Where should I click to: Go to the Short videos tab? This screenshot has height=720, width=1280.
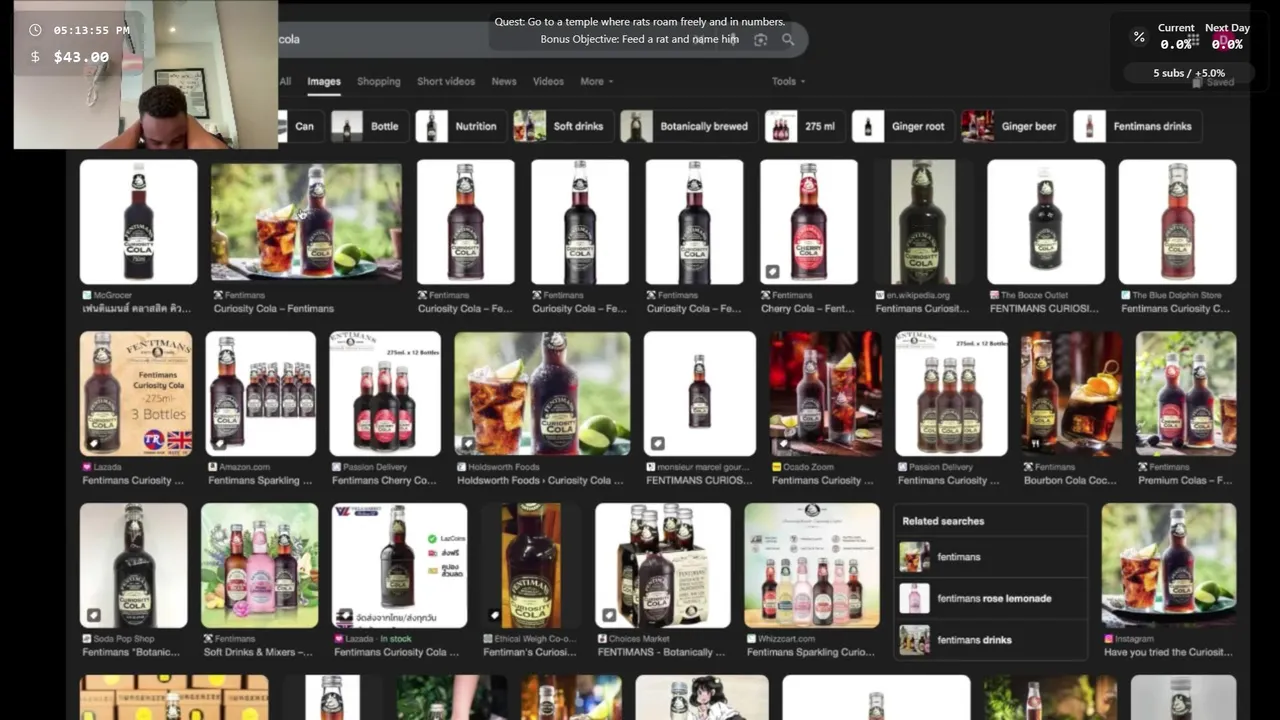click(446, 81)
